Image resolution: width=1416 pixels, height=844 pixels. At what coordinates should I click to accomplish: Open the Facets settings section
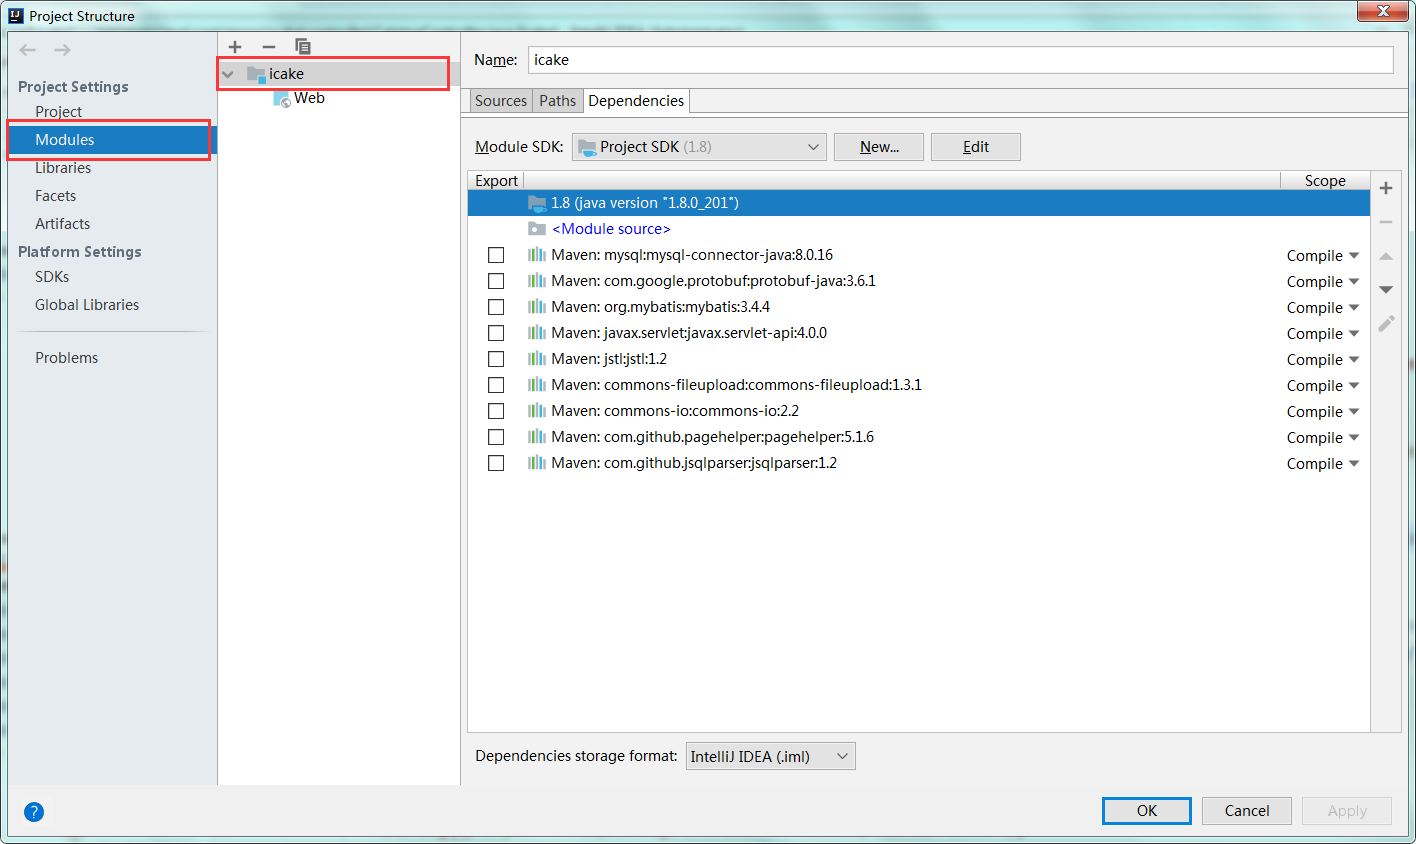pos(55,196)
